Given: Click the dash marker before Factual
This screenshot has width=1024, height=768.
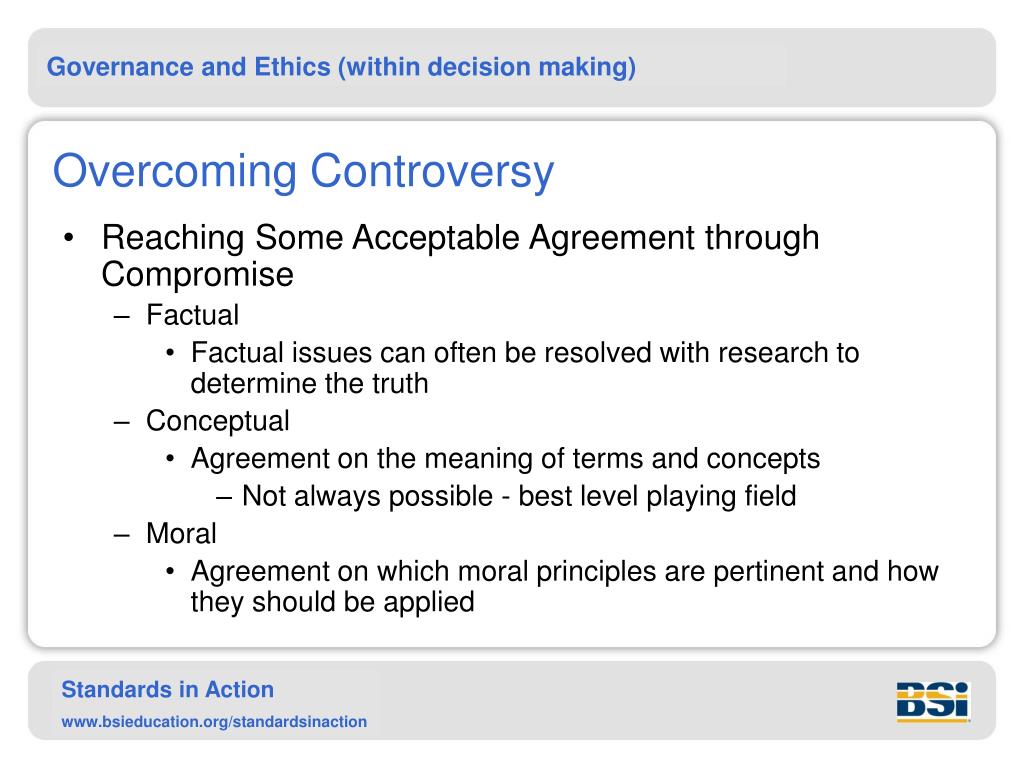Looking at the screenshot, I should [121, 316].
